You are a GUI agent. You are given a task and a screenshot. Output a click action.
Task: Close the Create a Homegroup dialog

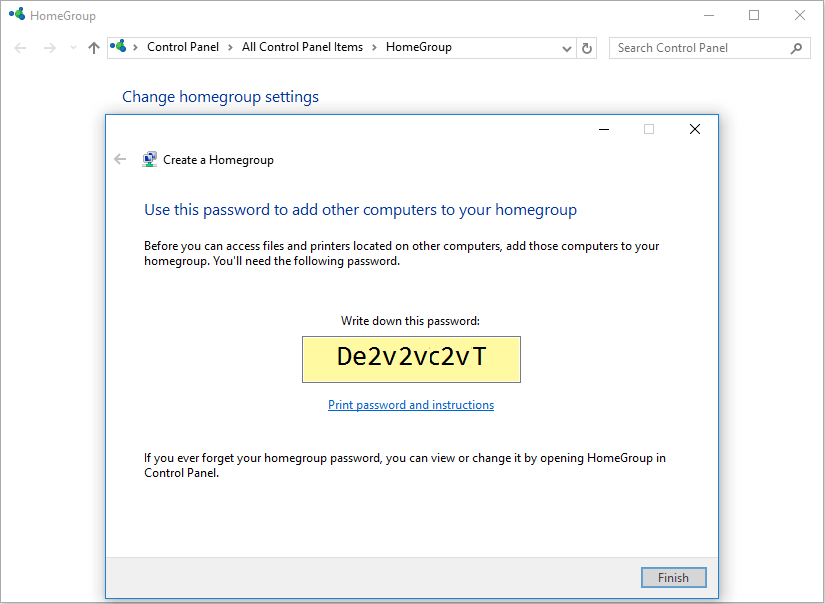[695, 129]
